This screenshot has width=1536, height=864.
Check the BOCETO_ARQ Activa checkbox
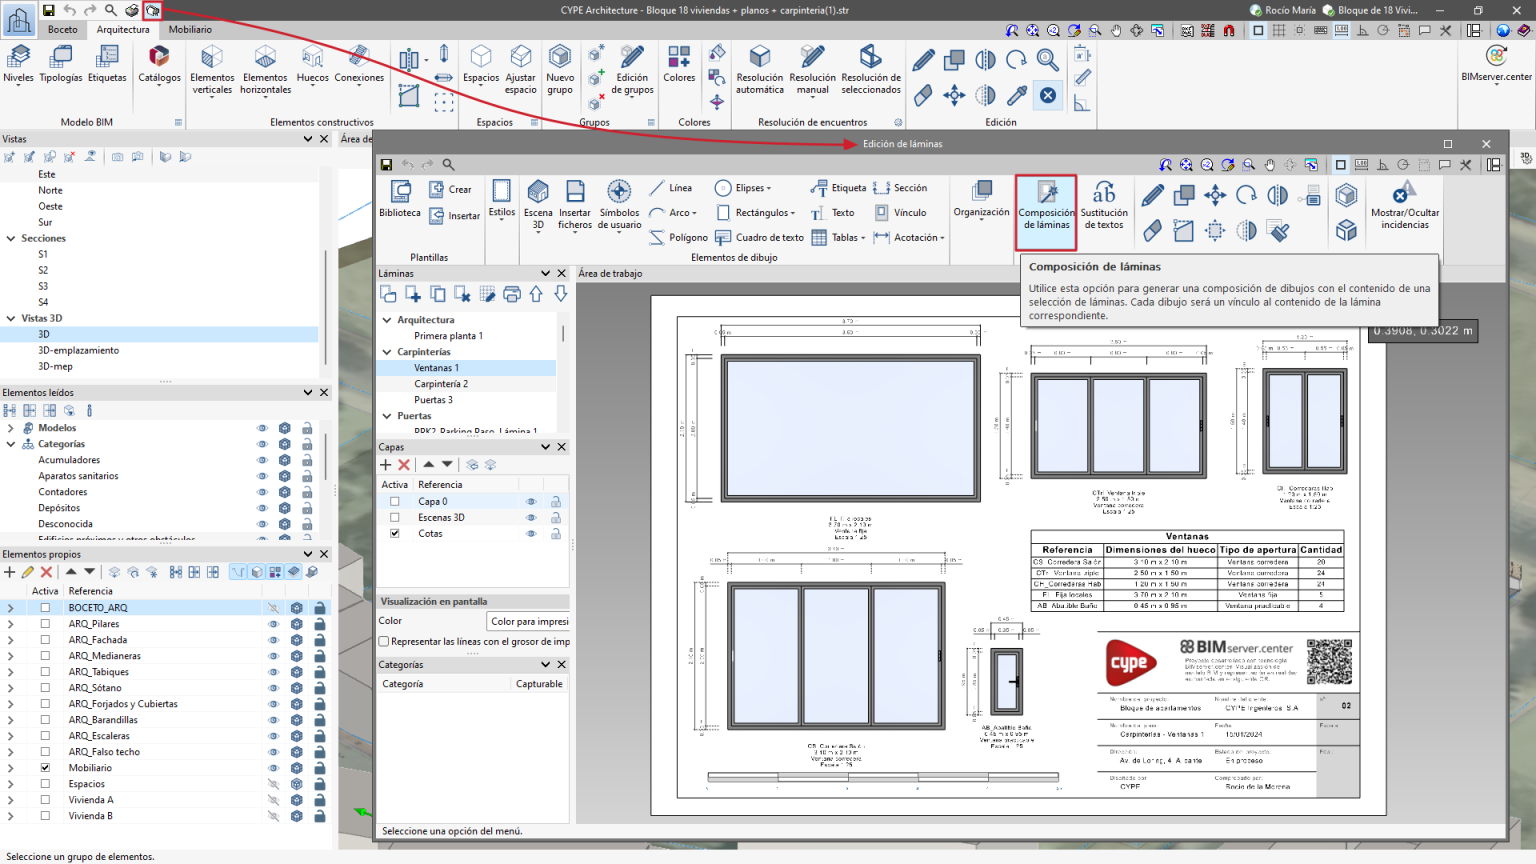(x=45, y=608)
